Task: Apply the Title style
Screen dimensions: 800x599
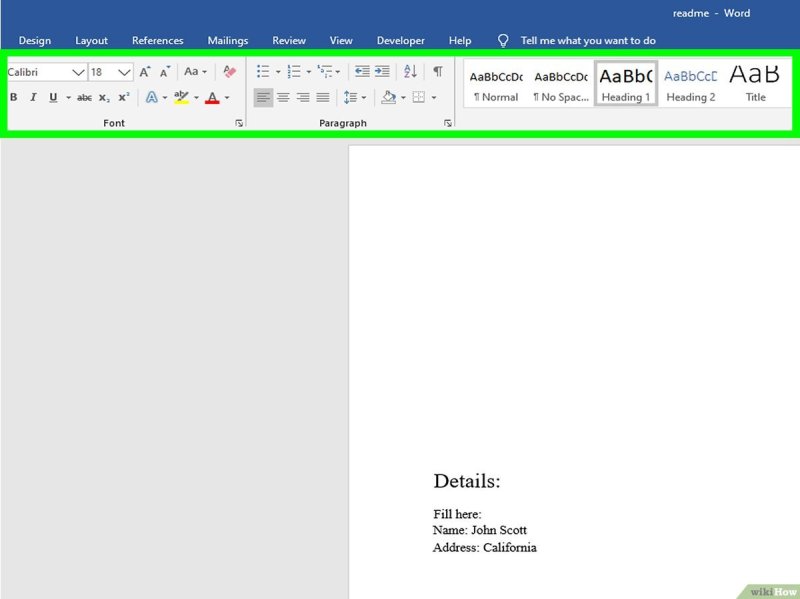Action: click(x=755, y=84)
